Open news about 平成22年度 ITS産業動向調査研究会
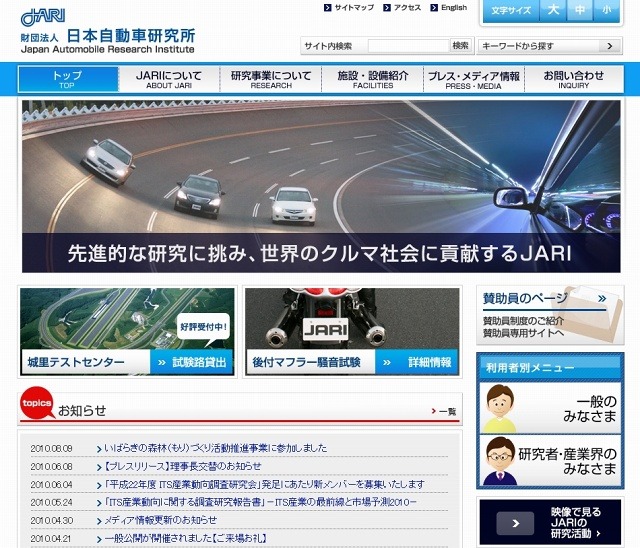640x548 pixels. 264,484
